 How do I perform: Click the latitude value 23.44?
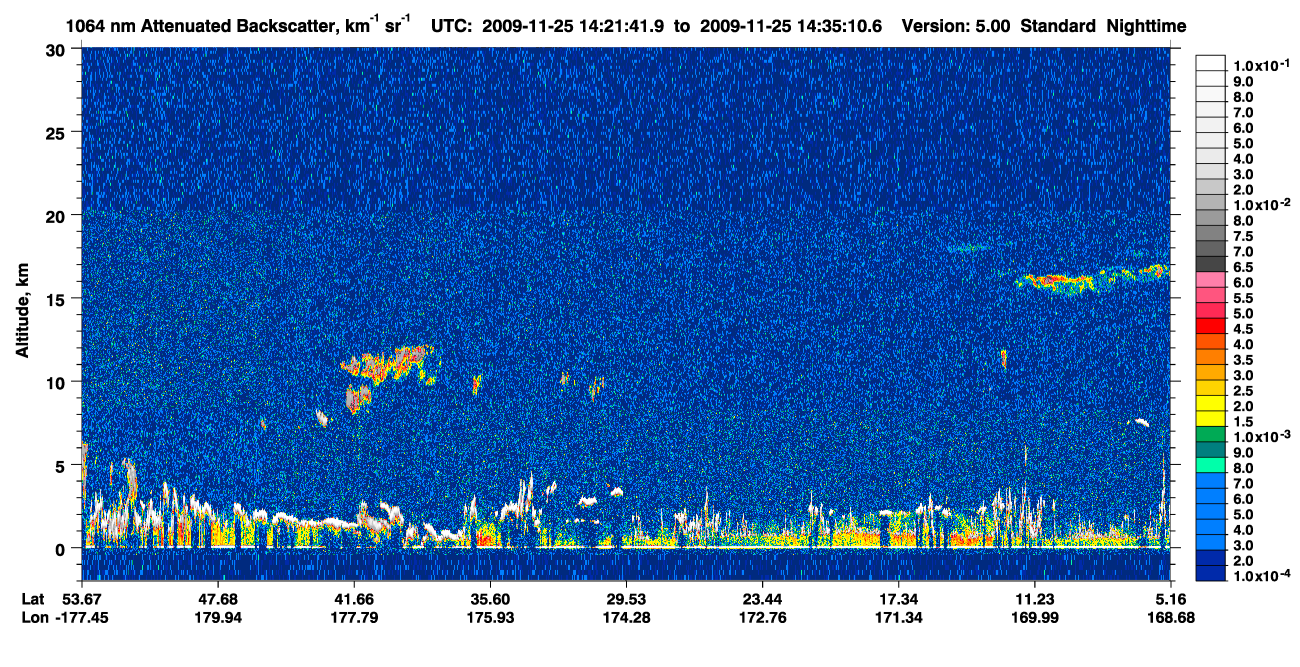(762, 599)
